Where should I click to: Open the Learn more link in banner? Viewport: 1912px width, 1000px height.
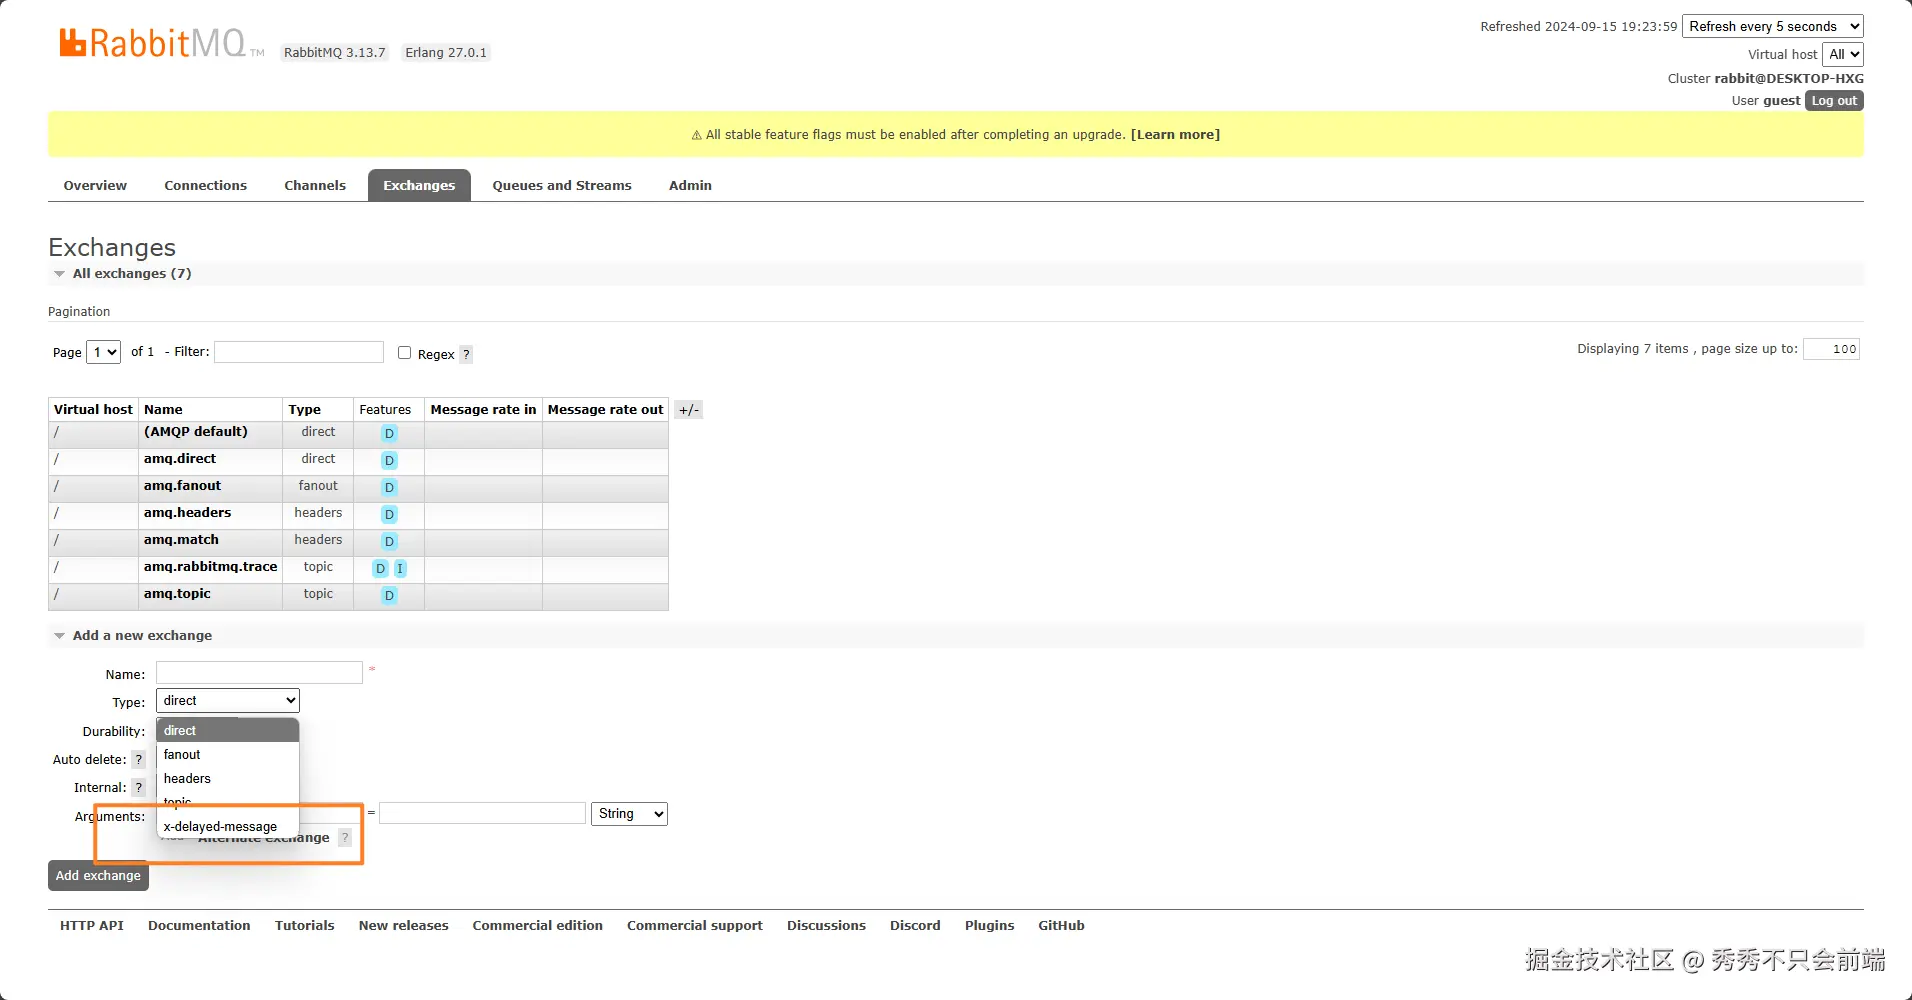click(1175, 135)
